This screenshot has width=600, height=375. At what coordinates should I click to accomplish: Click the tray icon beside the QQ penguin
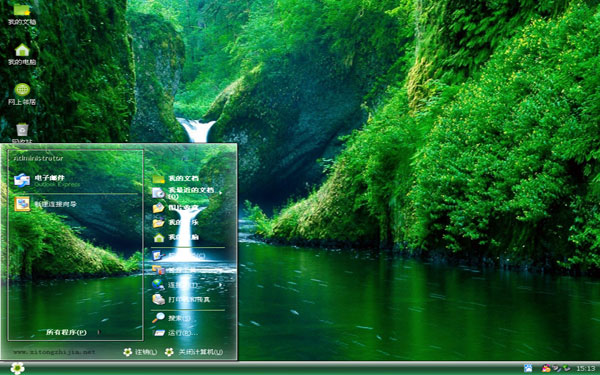(557, 368)
